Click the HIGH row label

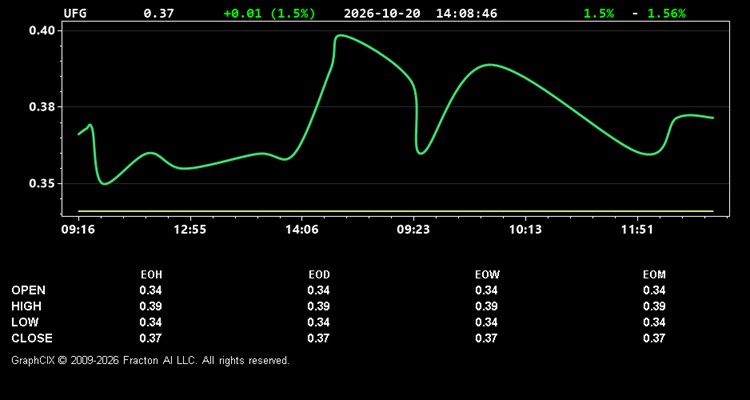click(26, 306)
